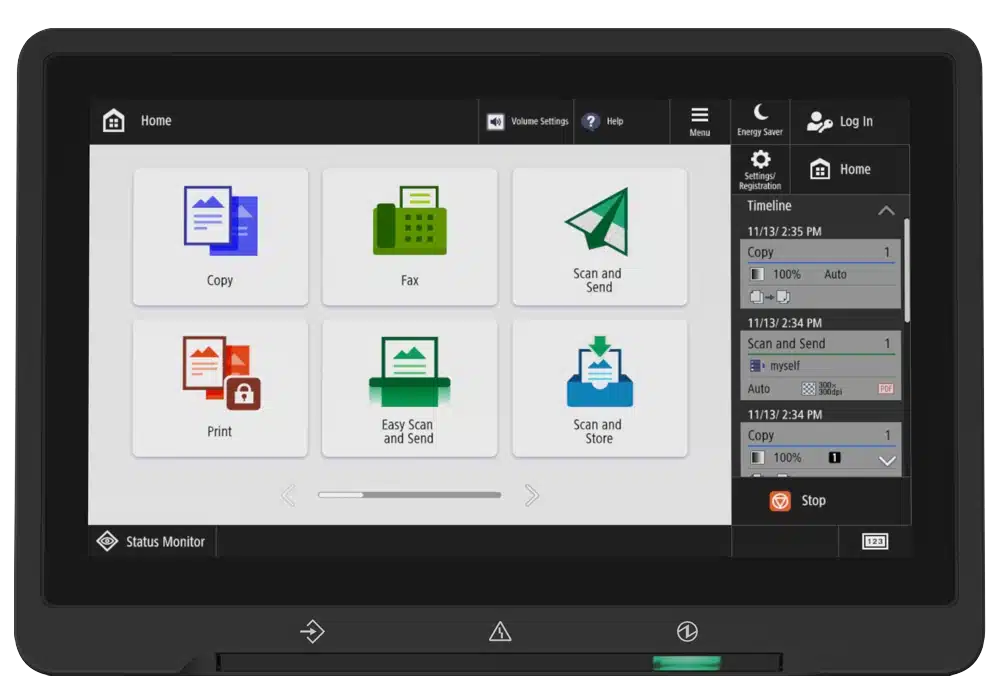Go to previous home page arrow
This screenshot has height=700, width=1000.
[x=288, y=495]
